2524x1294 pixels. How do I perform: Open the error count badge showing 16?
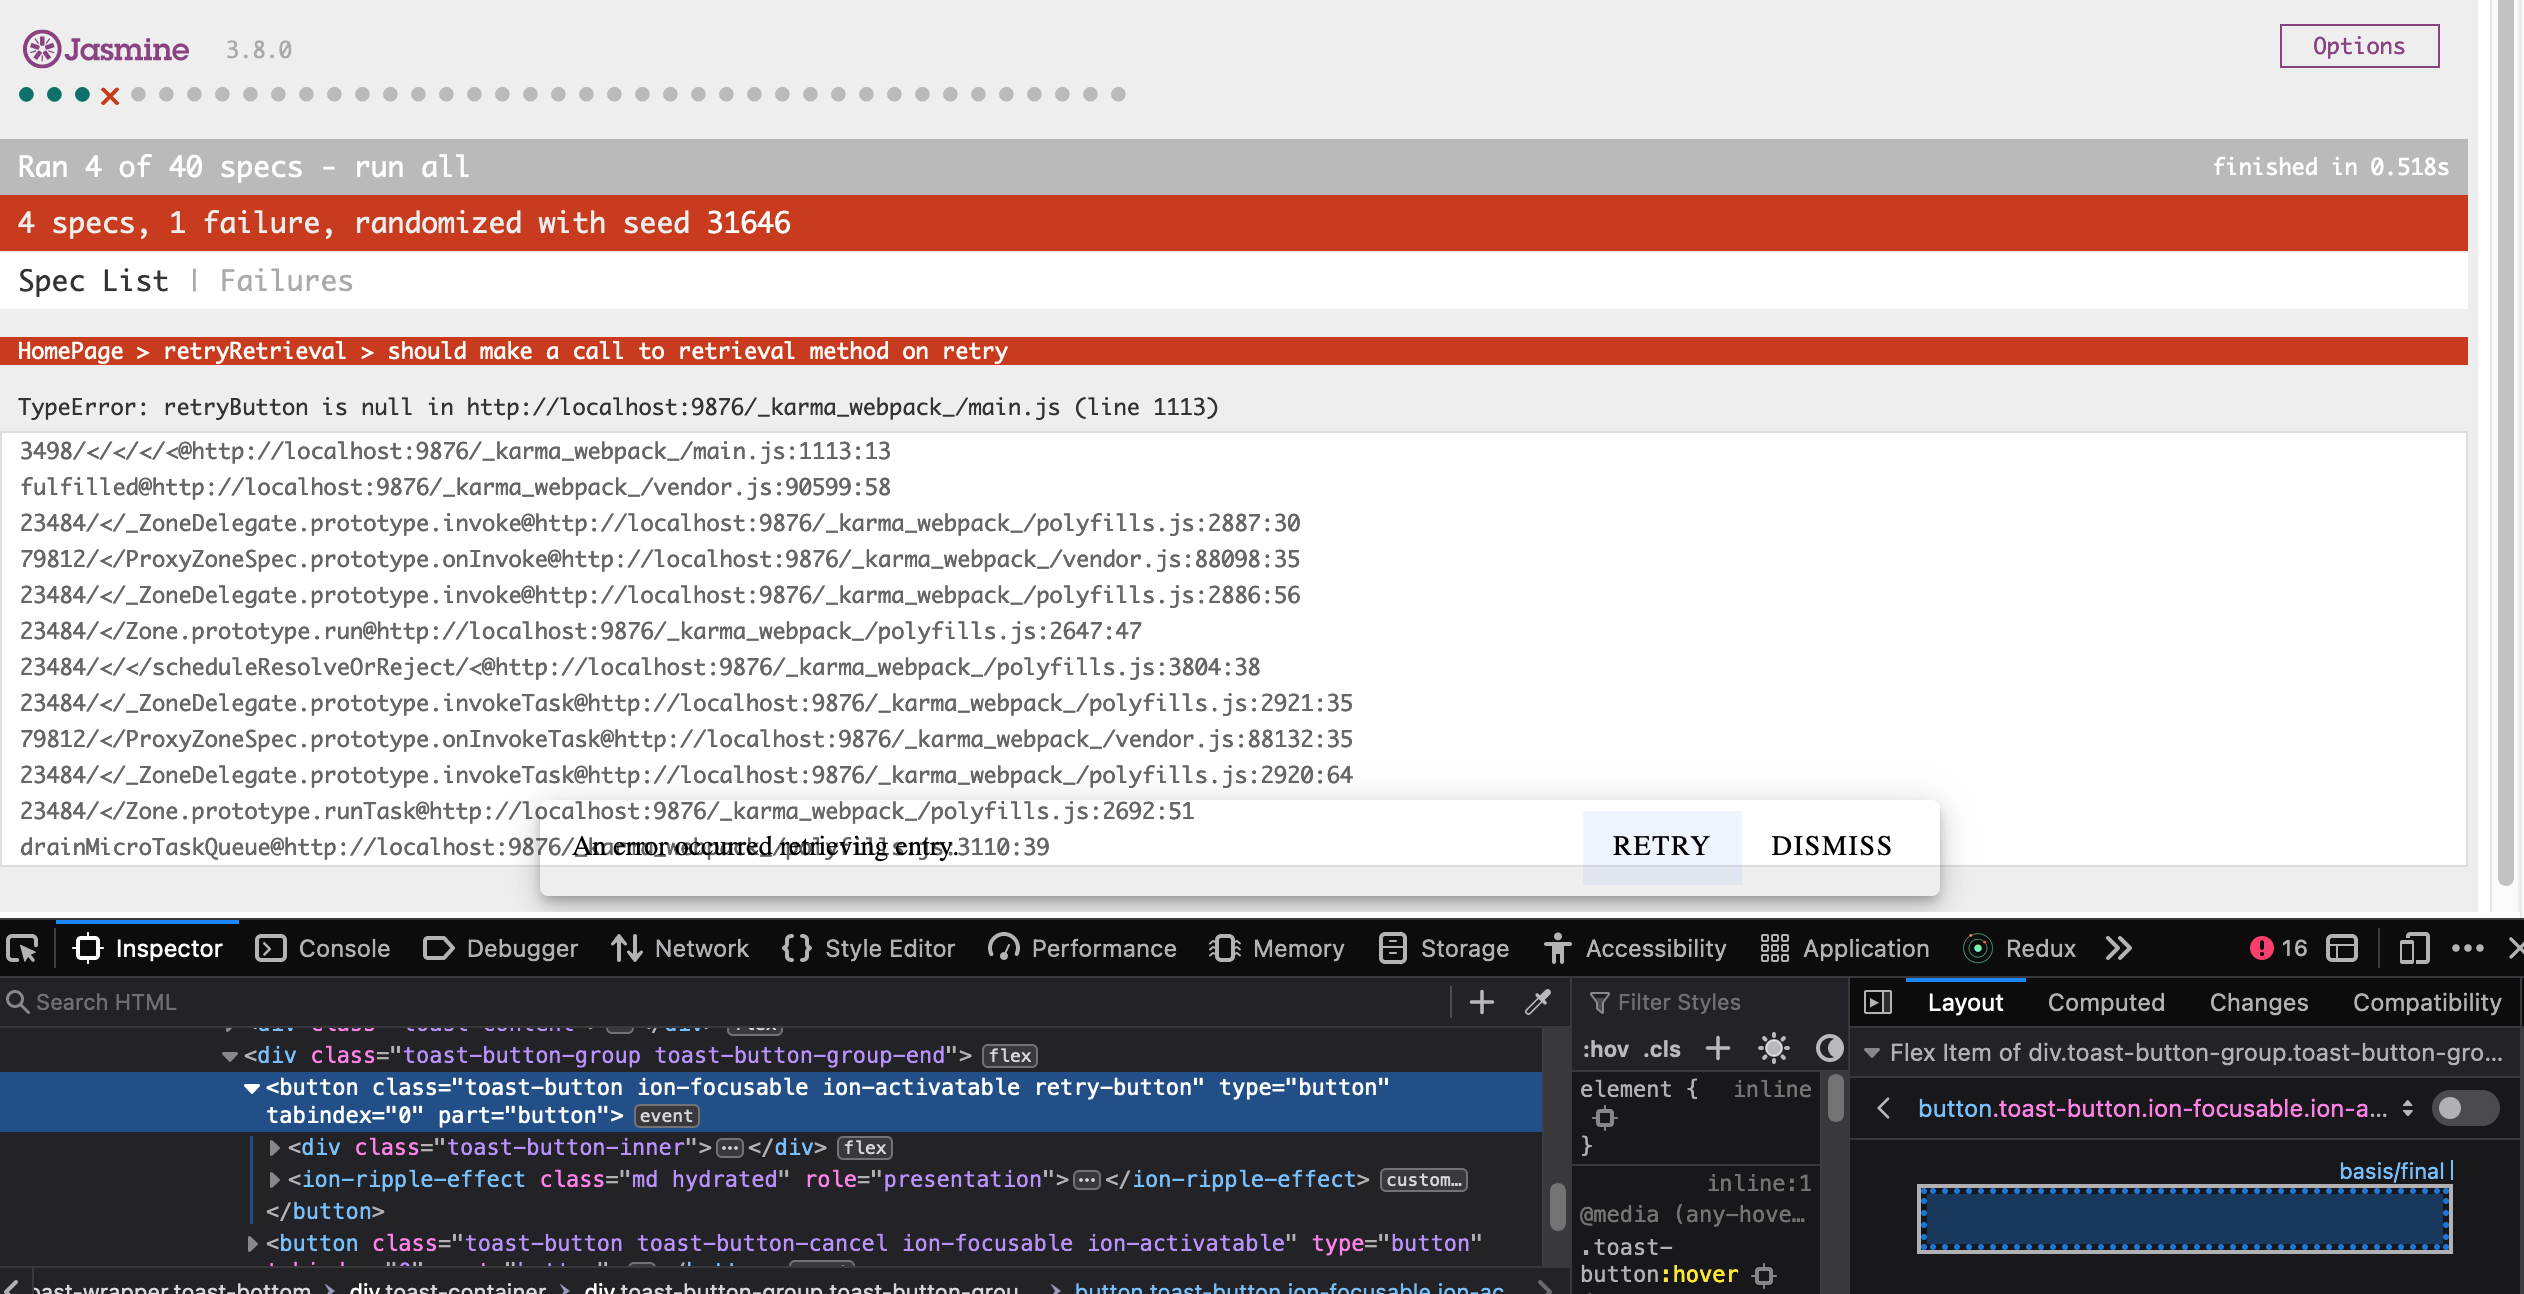(x=2279, y=948)
